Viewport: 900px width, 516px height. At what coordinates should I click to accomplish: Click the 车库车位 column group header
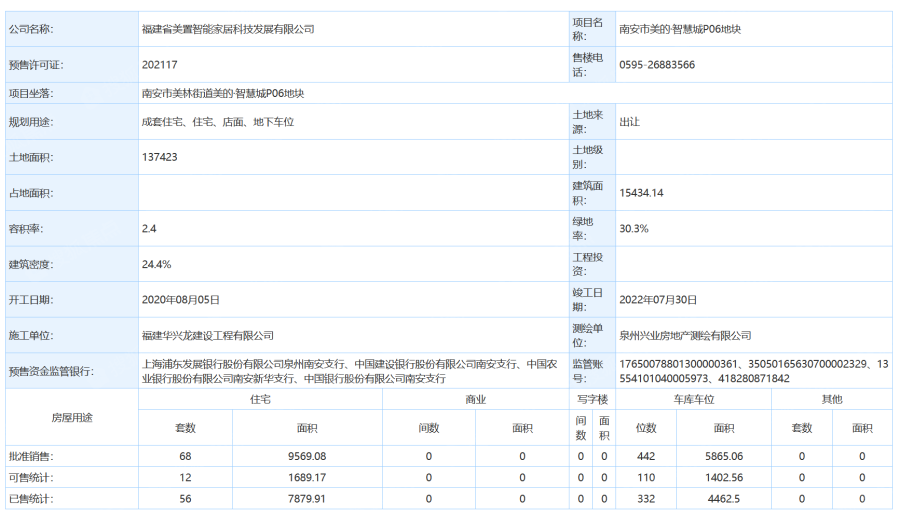693,399
